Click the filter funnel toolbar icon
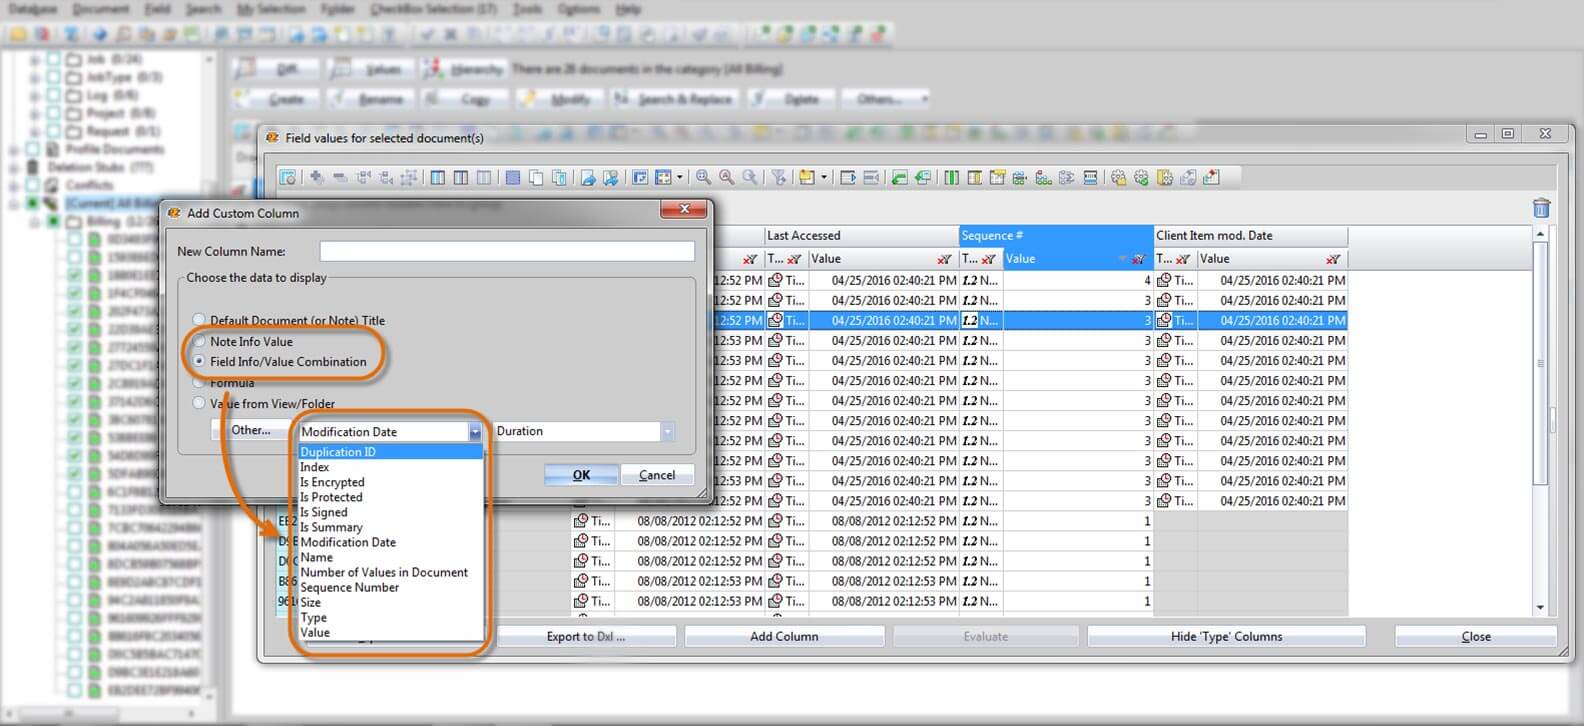 pyautogui.click(x=778, y=177)
